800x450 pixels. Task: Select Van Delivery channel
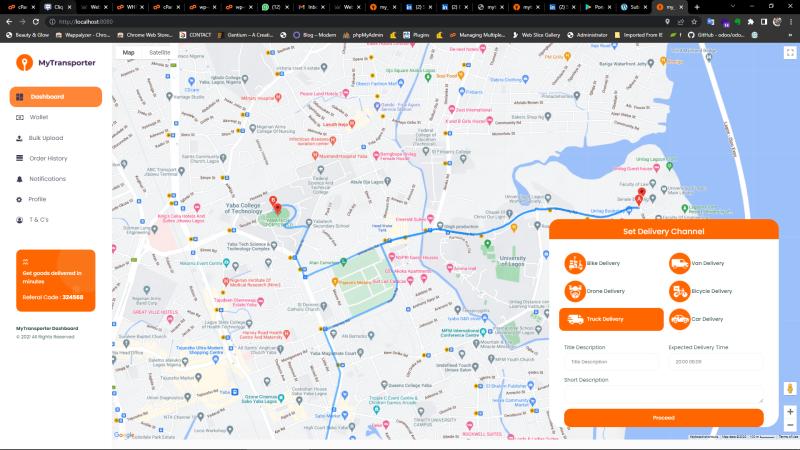pyautogui.click(x=696, y=263)
